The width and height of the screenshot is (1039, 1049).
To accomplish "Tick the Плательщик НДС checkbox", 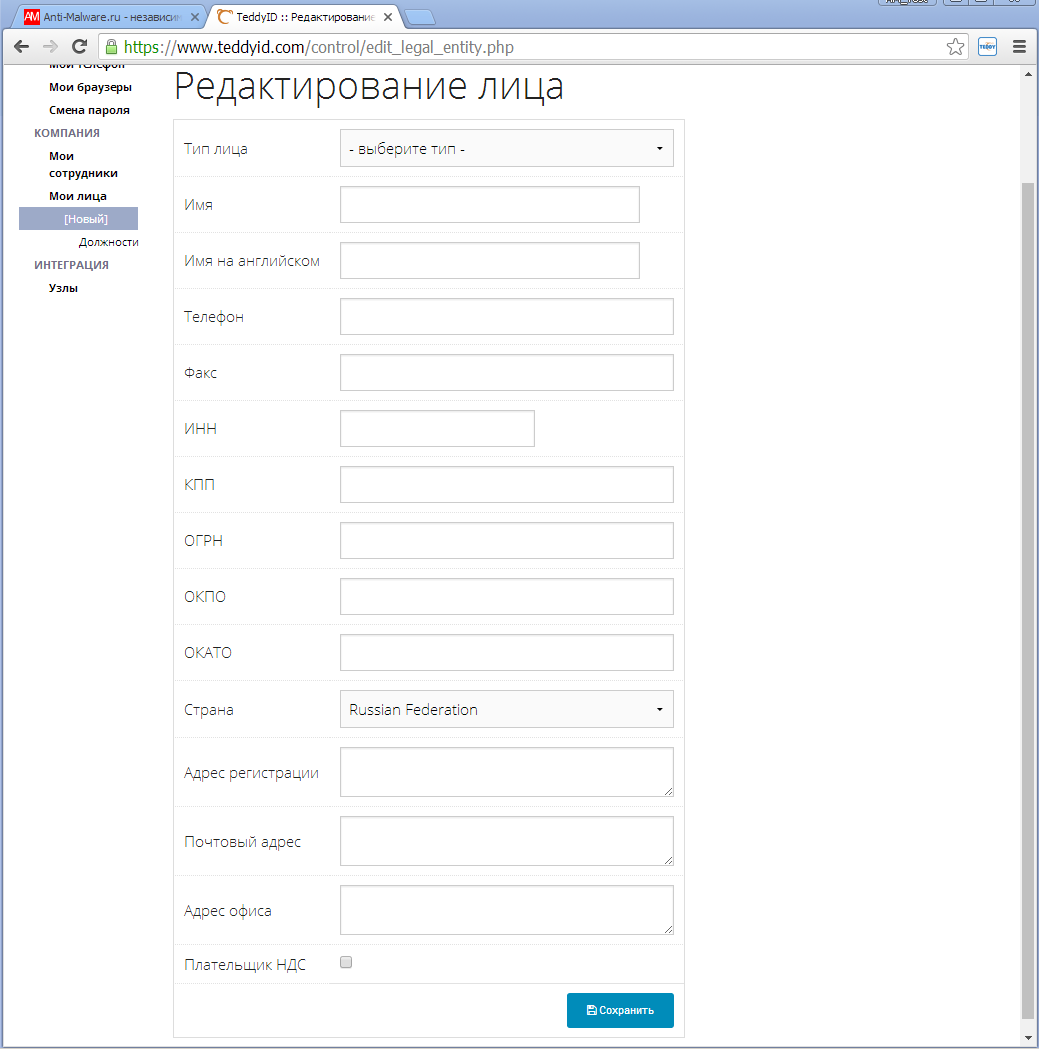I will tap(346, 963).
